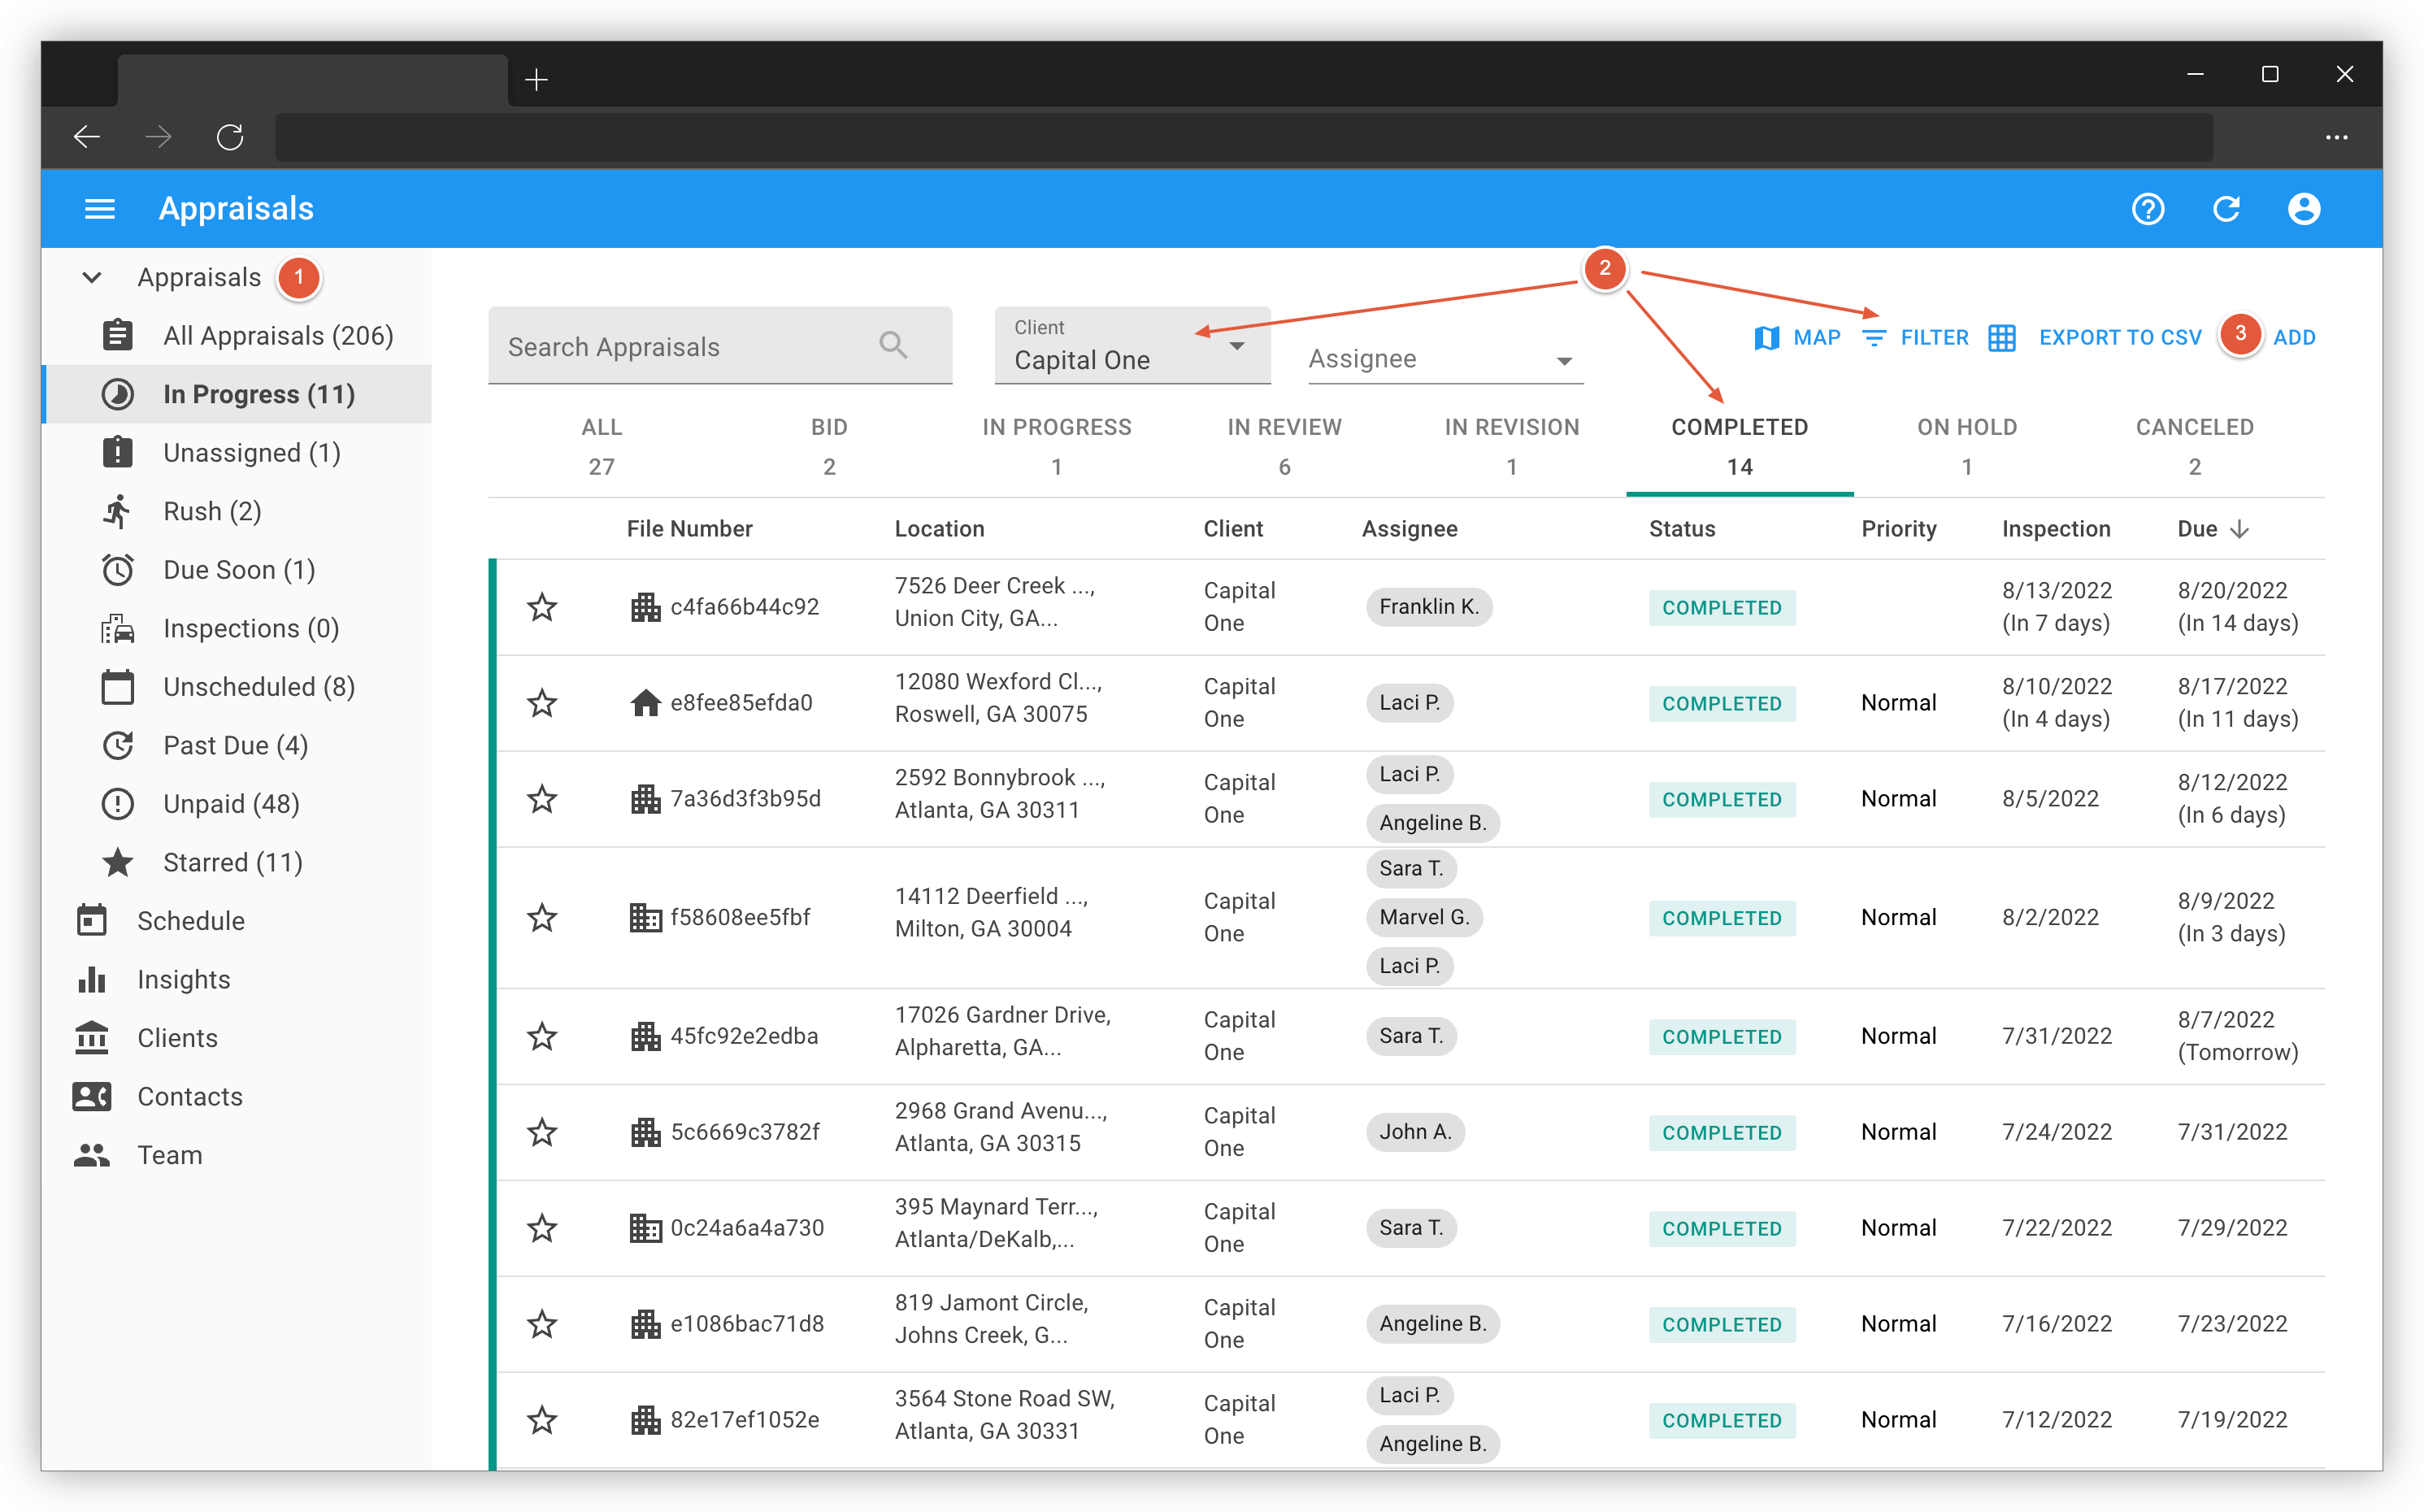Select the Insights bar chart icon
The height and width of the screenshot is (1512, 2424).
point(92,979)
